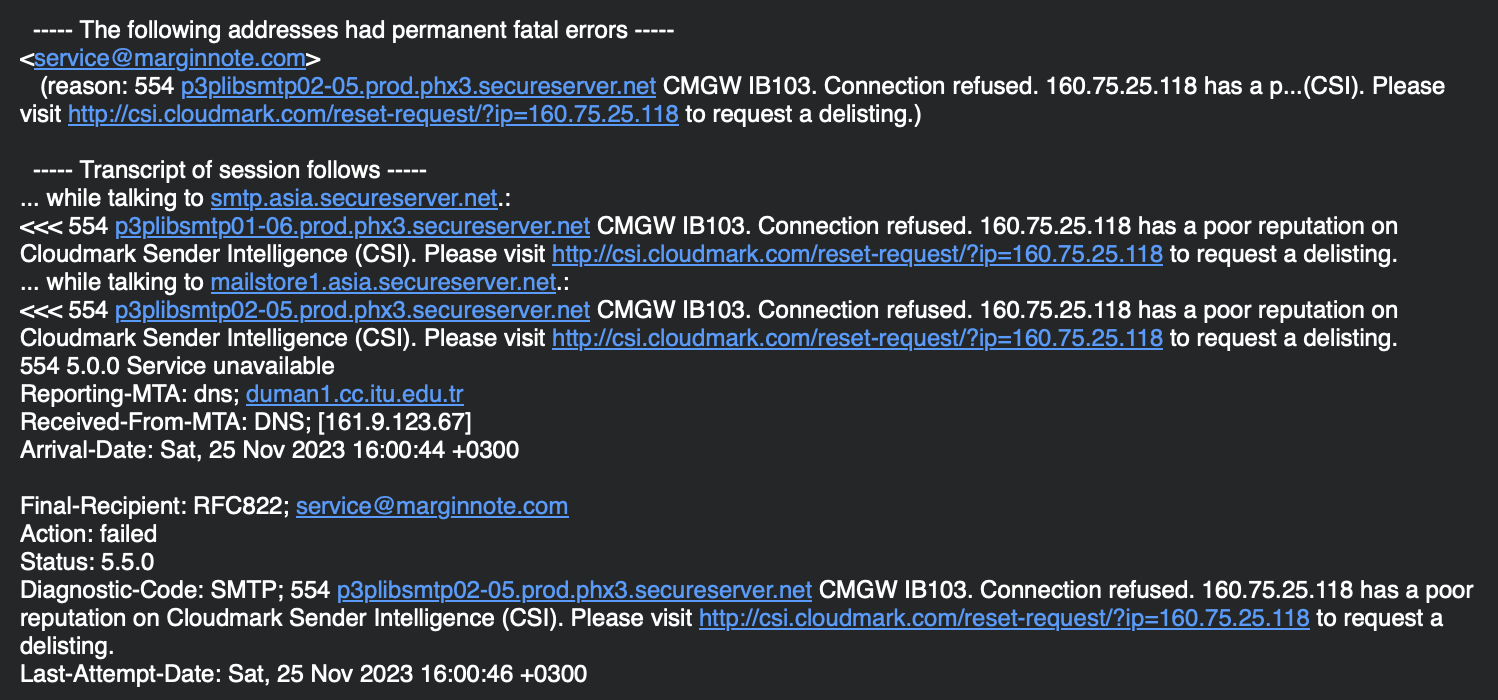
Task: Click p3plibsmtp02-05 server link in the reason line
Action: pos(418,86)
